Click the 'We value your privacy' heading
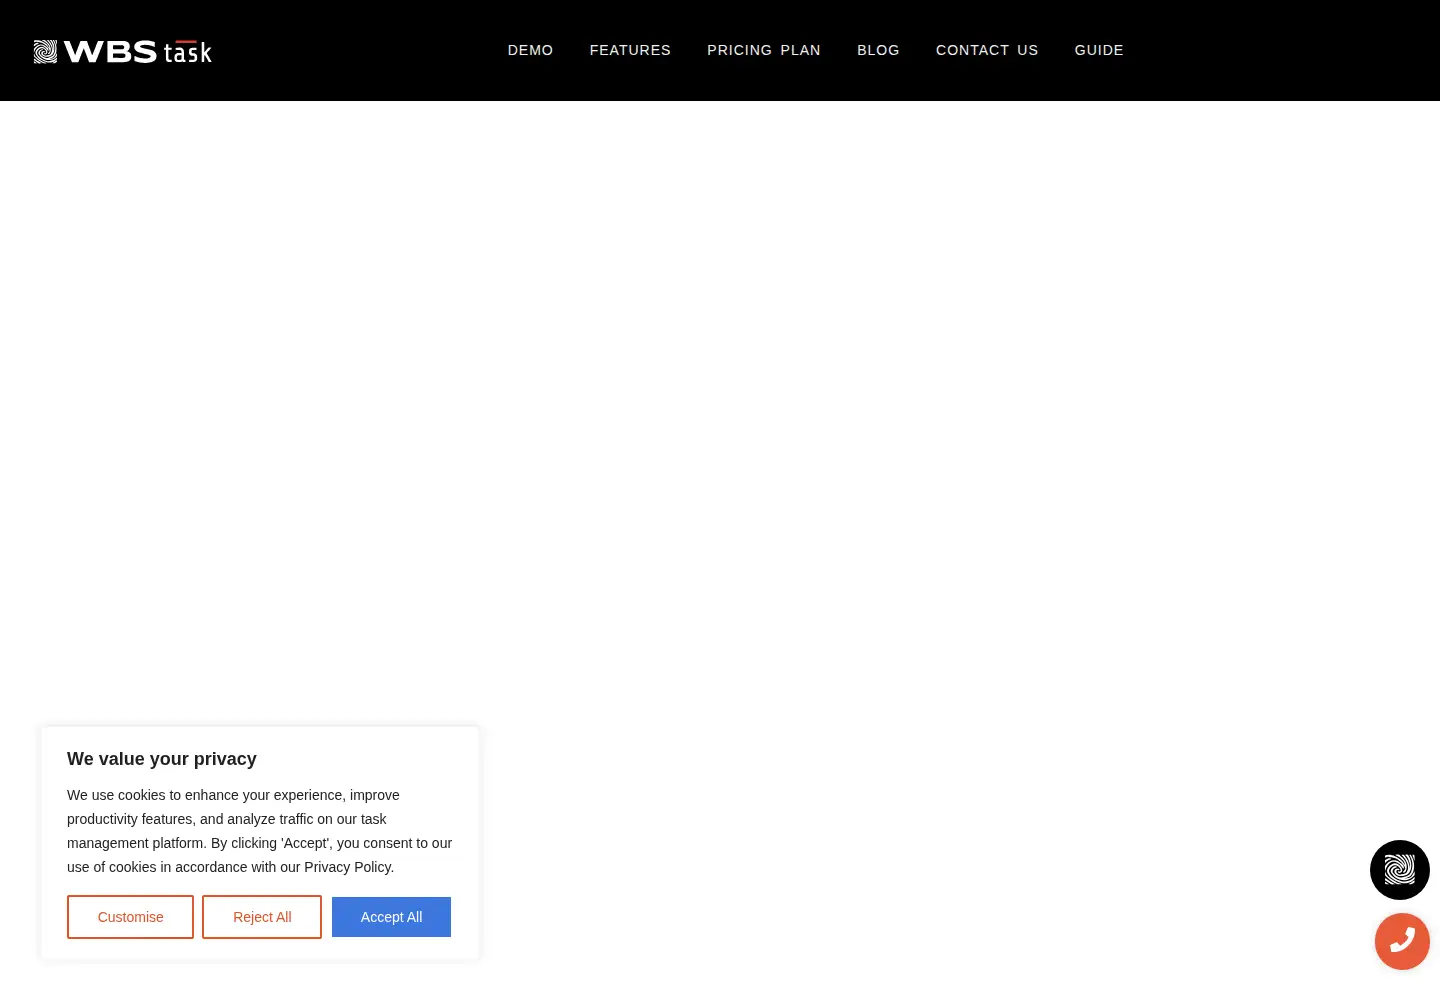Viewport: 1440px width, 1000px height. 162,759
